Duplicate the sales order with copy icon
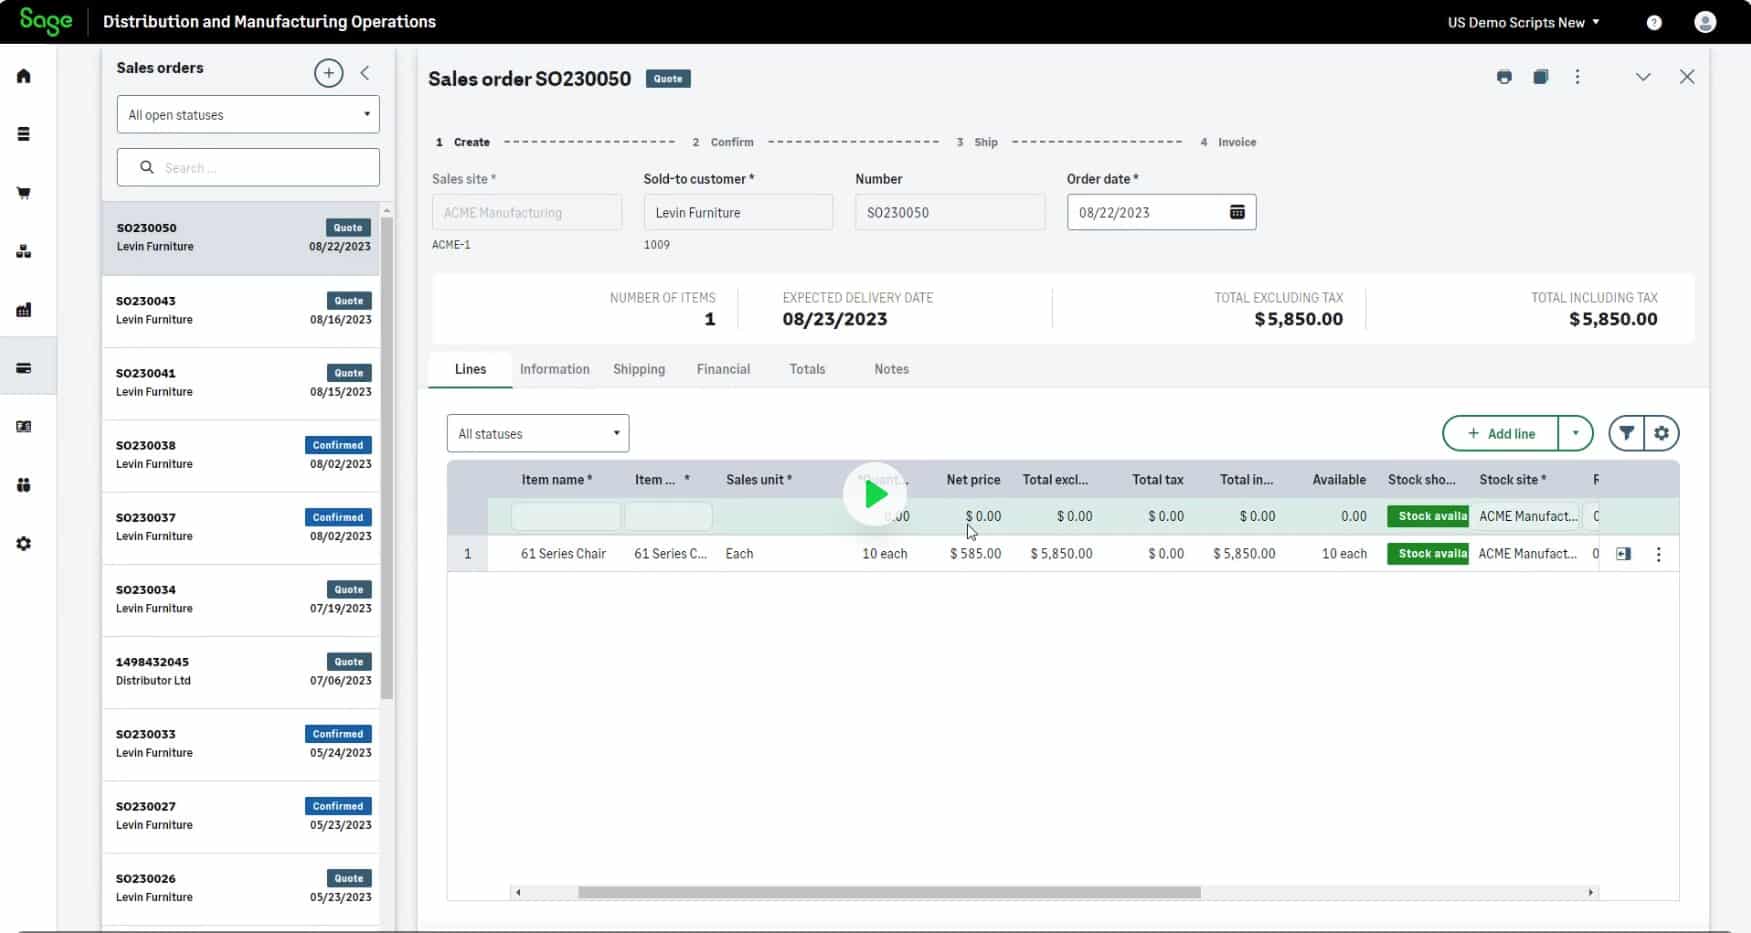This screenshot has height=933, width=1751. tap(1541, 77)
